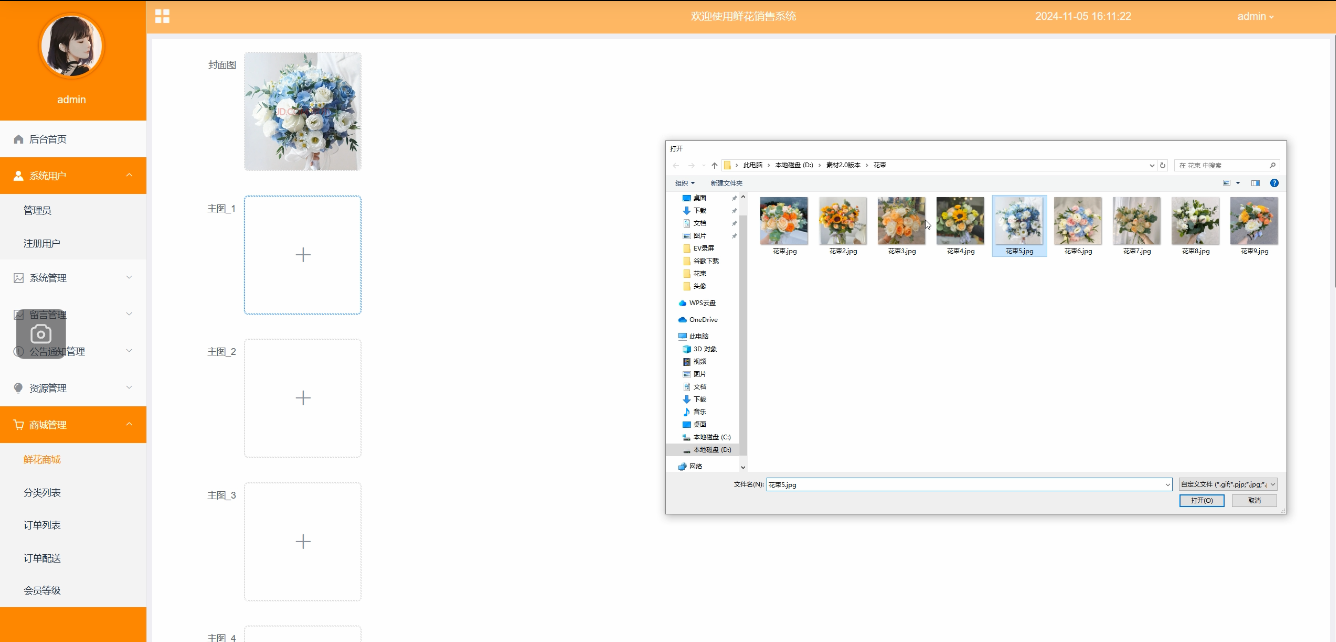
Task: Open 管理员 in the sidebar
Action: [38, 210]
